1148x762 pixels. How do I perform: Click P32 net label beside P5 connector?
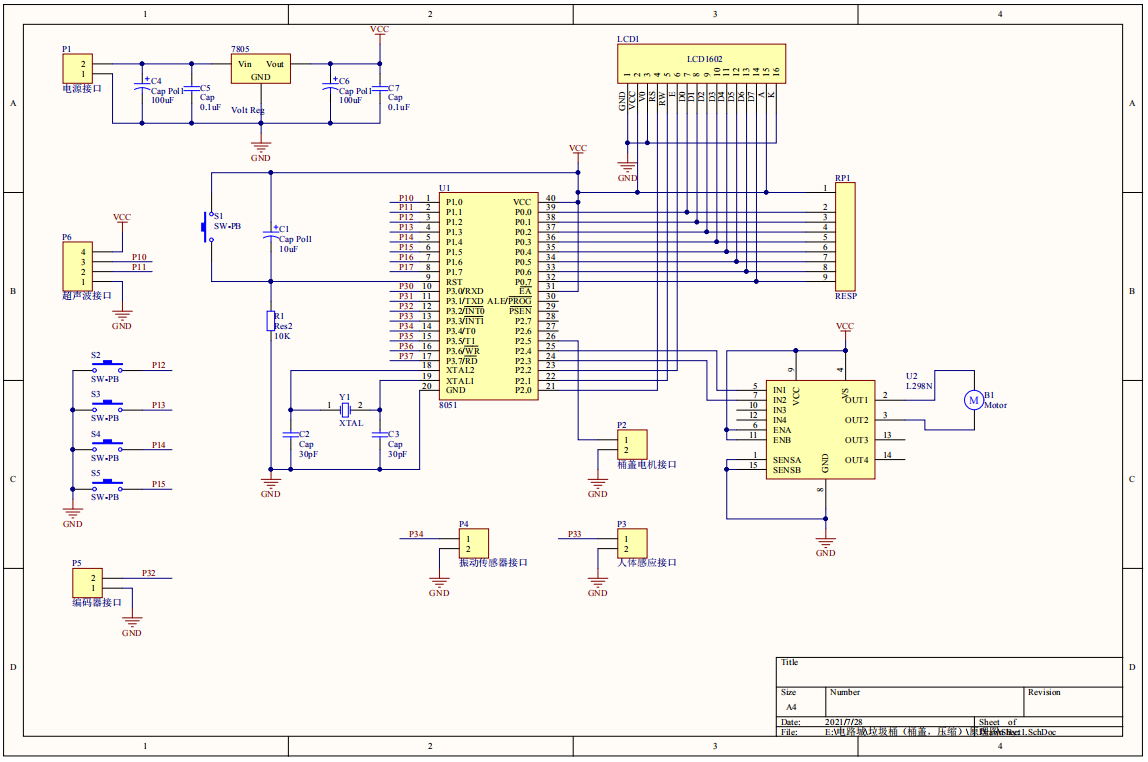click(x=149, y=573)
